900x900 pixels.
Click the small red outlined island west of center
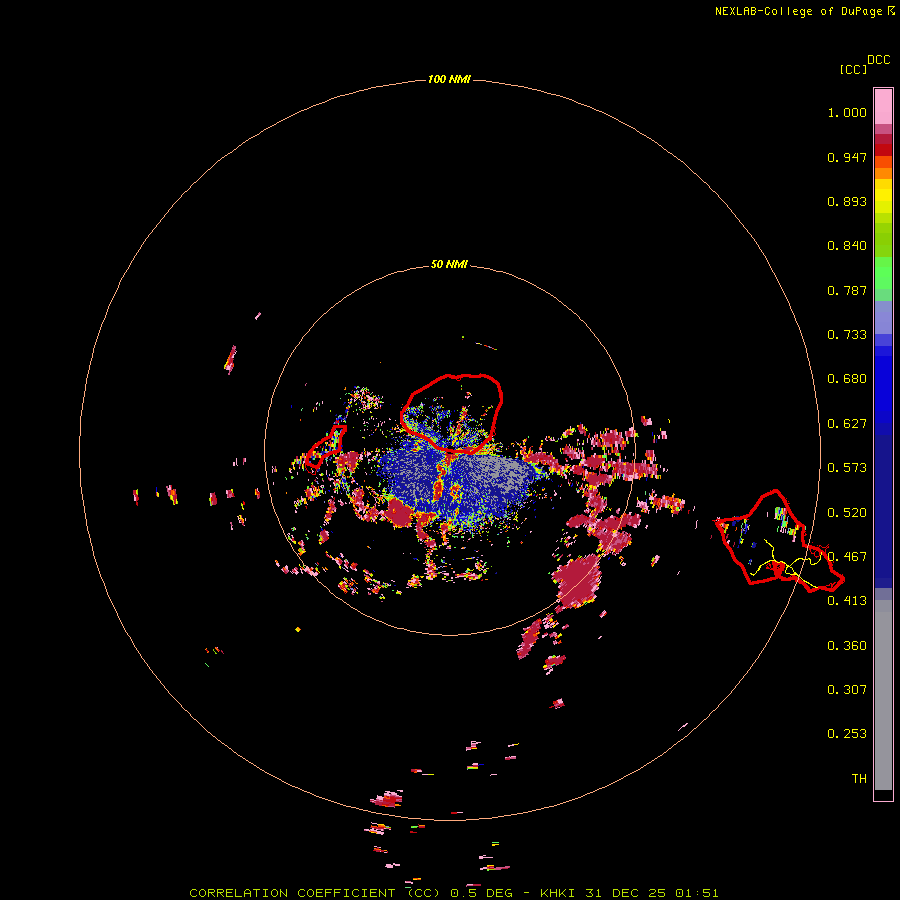point(325,445)
